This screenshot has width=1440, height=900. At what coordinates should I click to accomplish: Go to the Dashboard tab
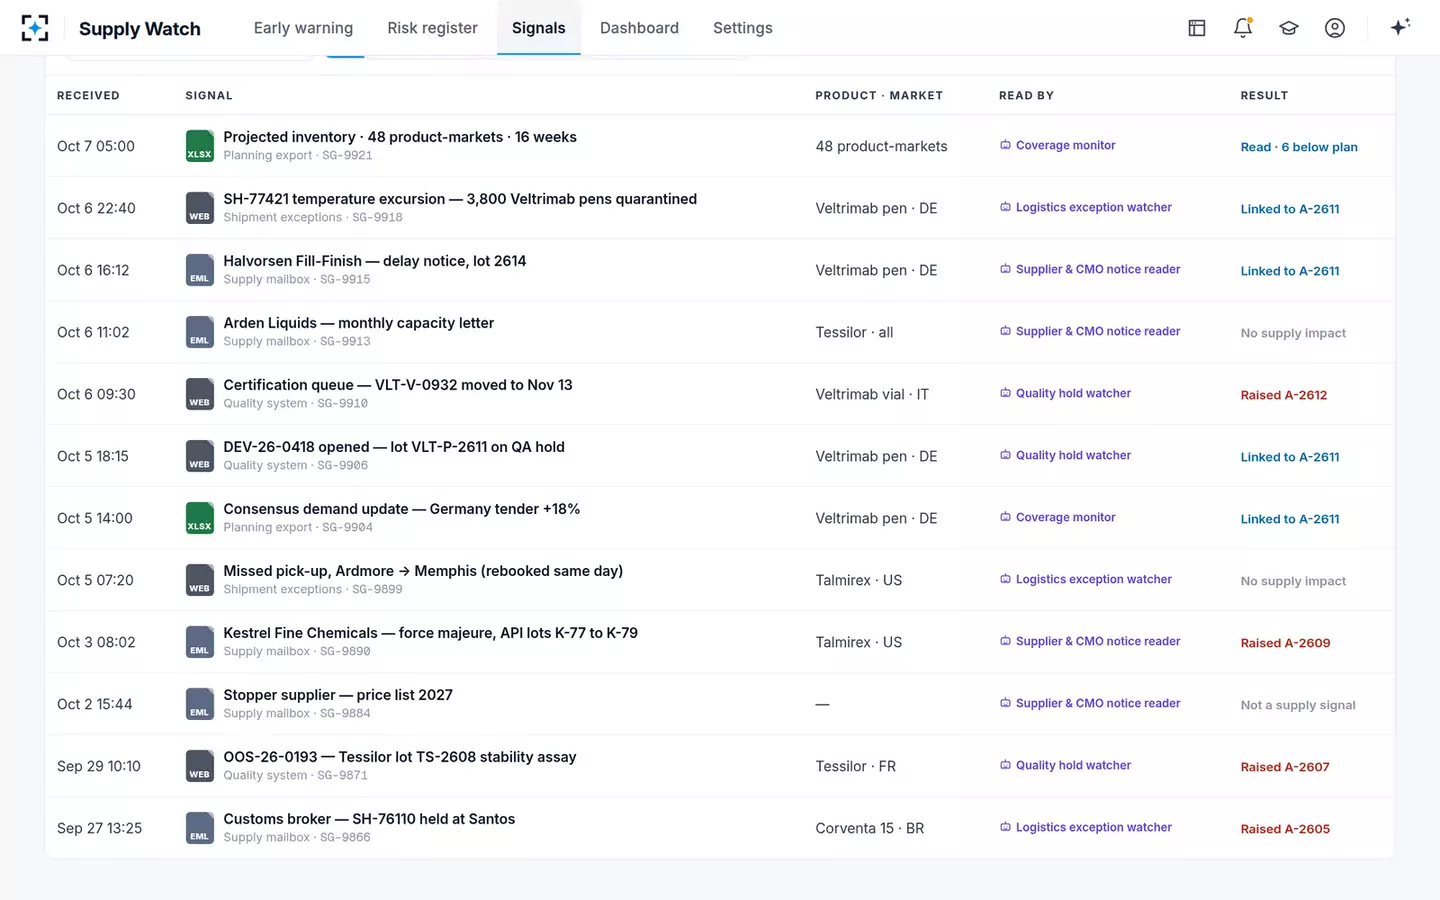(x=639, y=28)
